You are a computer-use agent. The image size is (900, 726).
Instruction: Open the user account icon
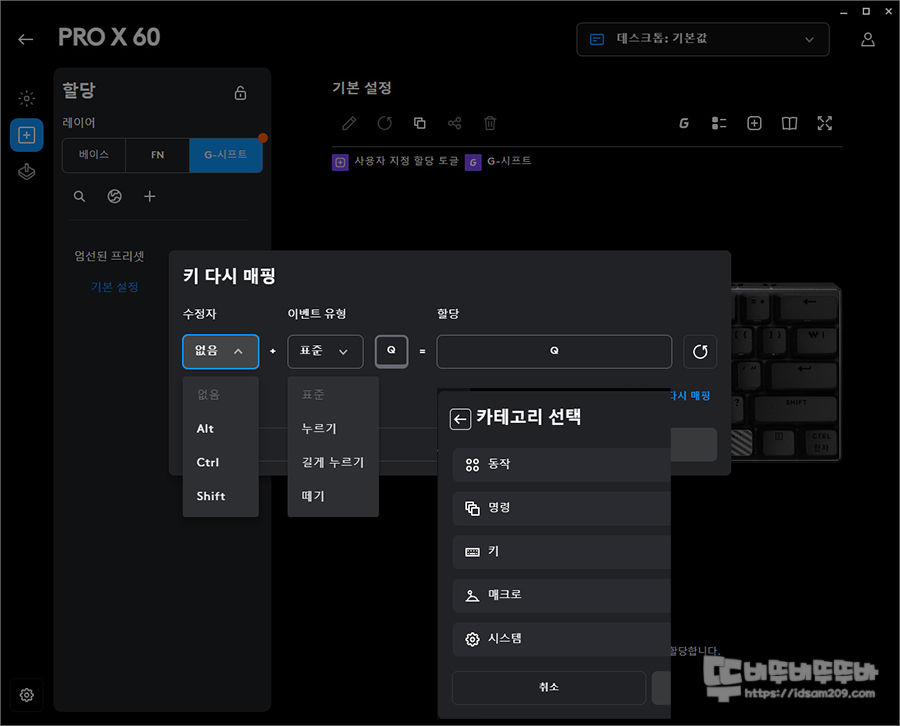[x=867, y=39]
